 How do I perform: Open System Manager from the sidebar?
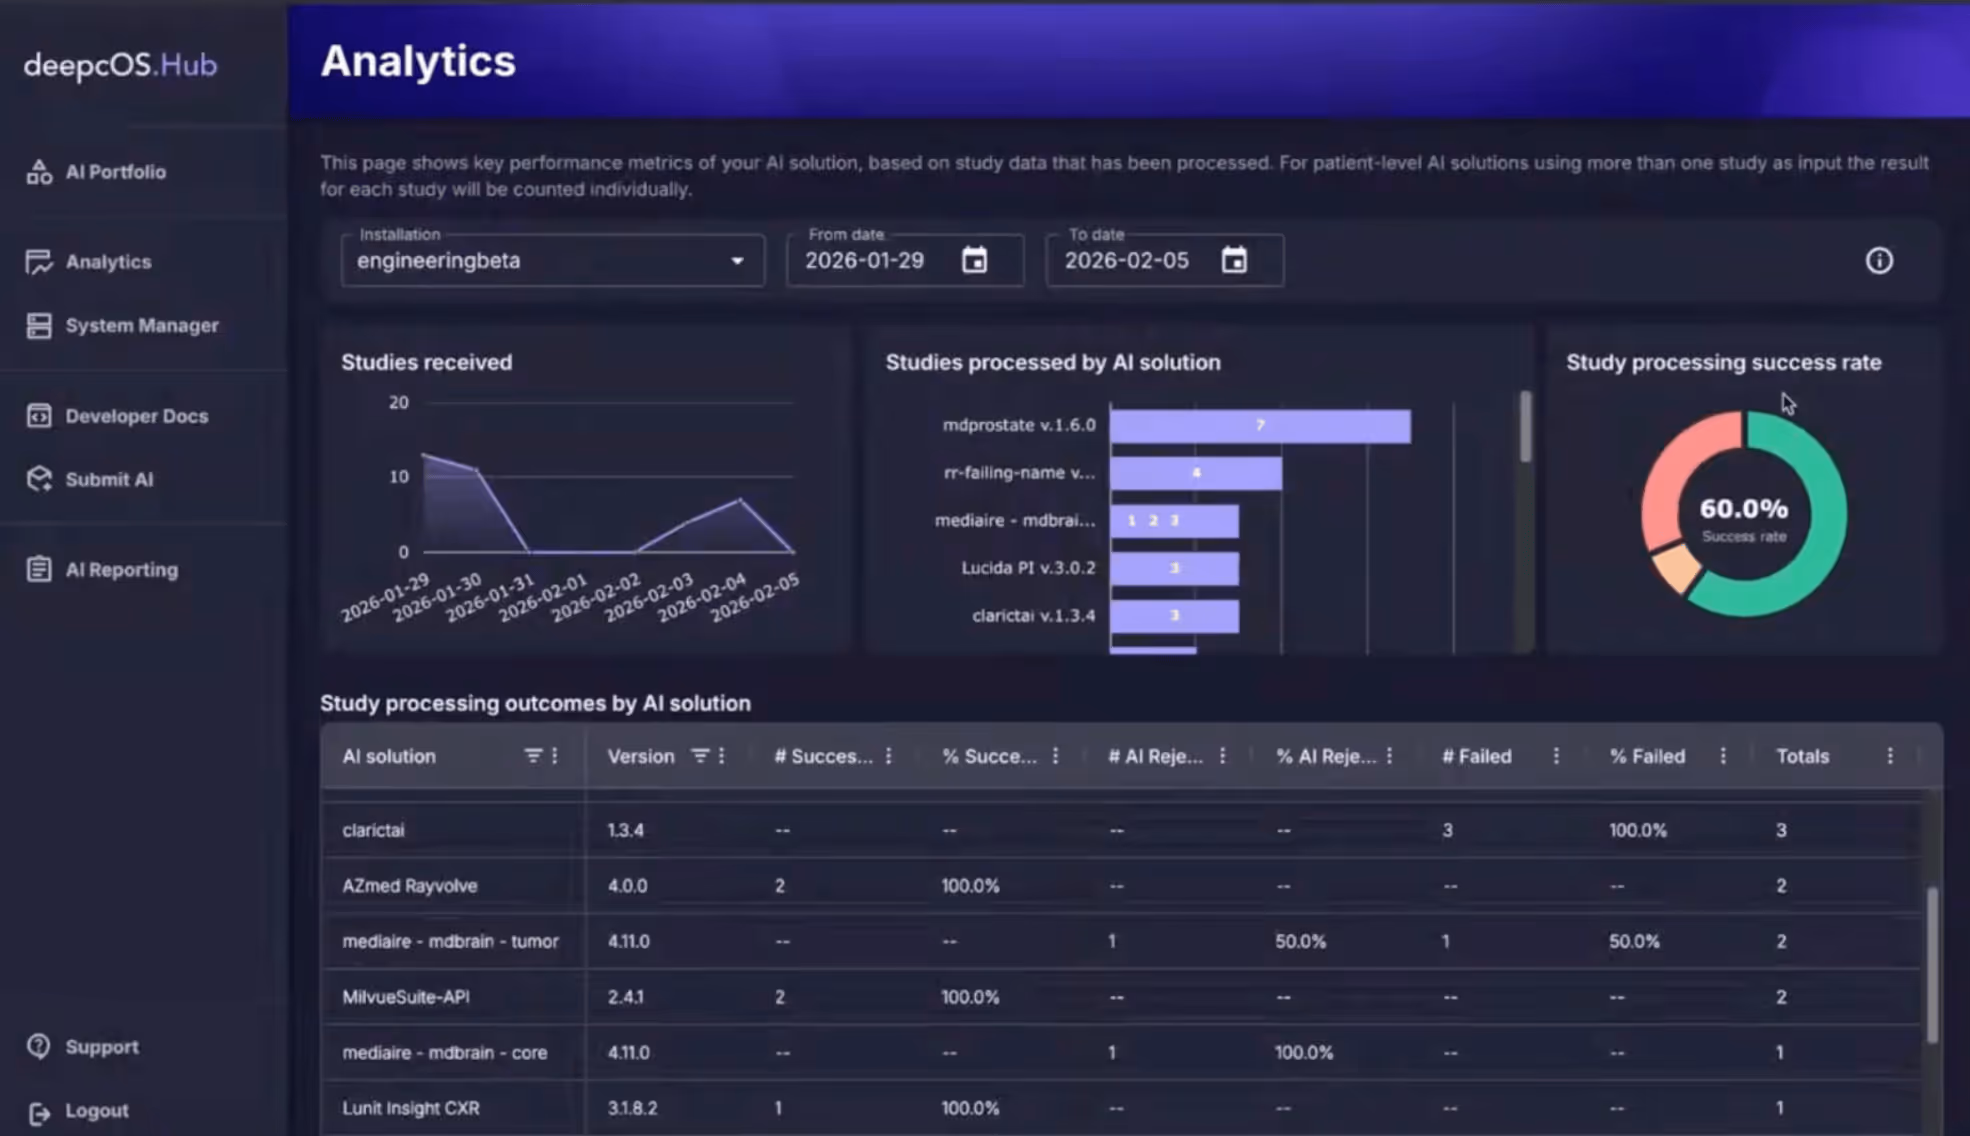[141, 326]
